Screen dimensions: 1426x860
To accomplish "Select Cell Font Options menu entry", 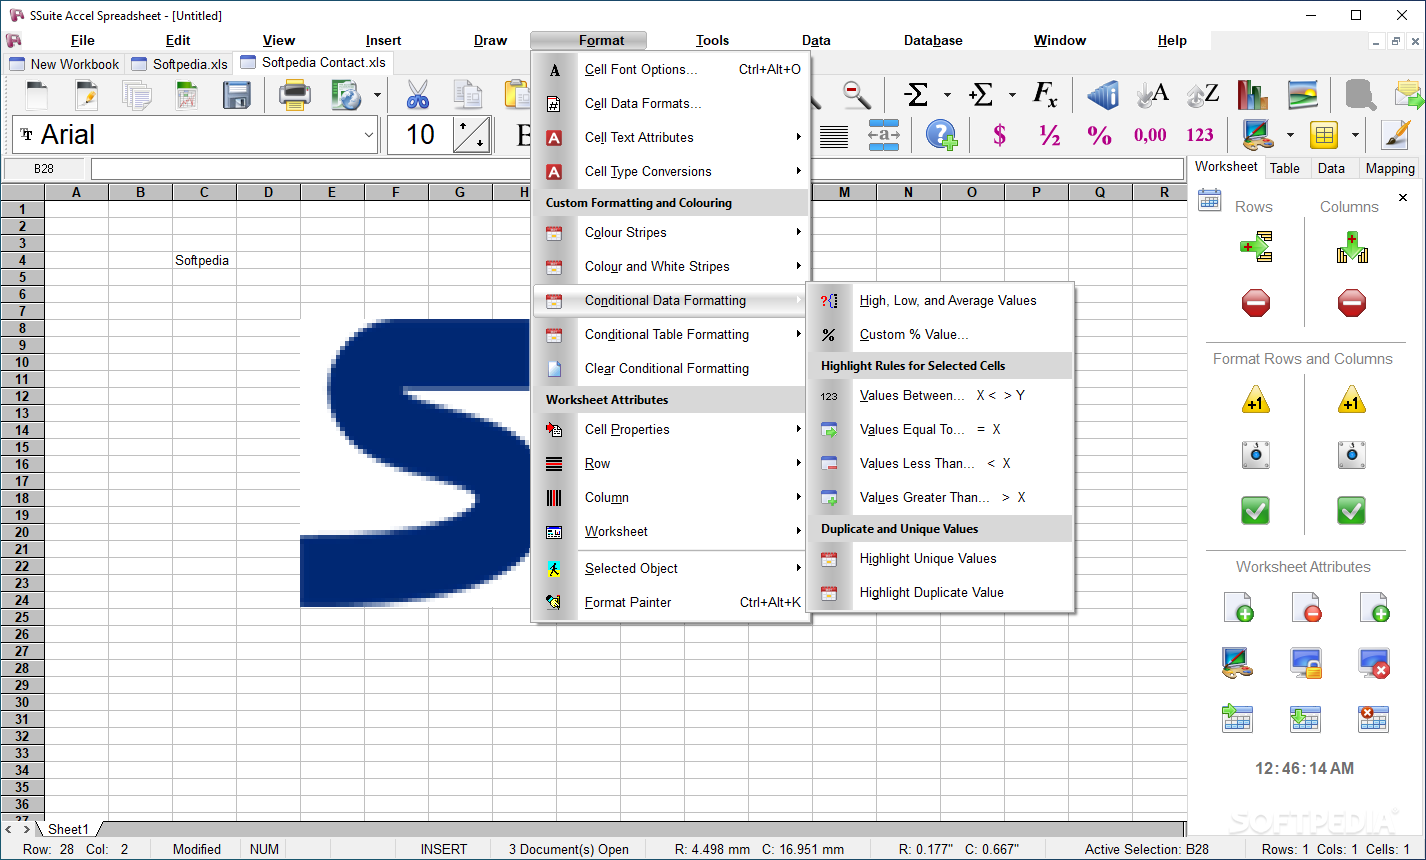I will click(x=671, y=69).
